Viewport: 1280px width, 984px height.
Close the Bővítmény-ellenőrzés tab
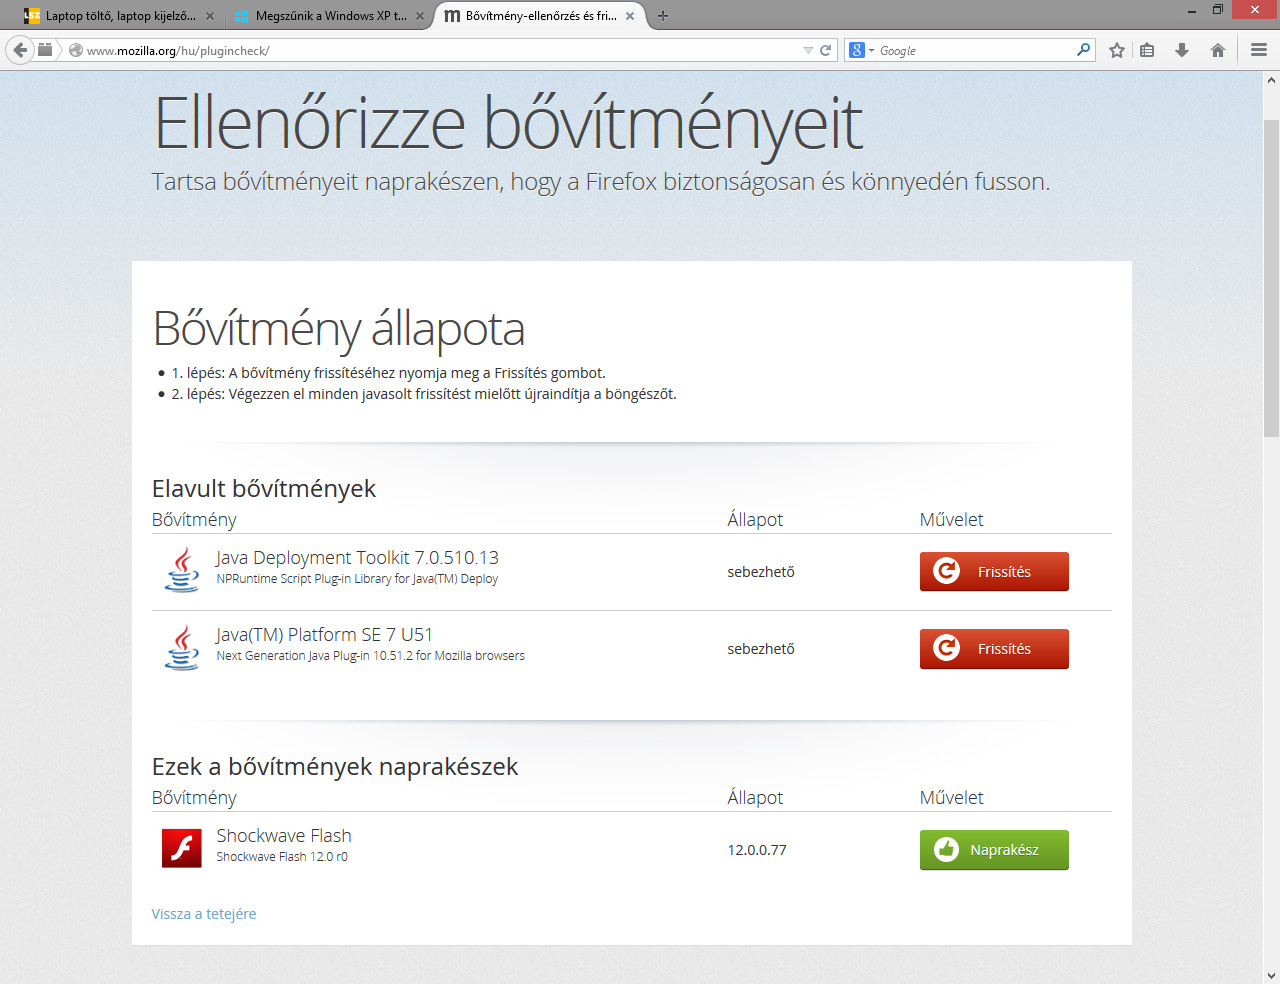click(x=630, y=16)
